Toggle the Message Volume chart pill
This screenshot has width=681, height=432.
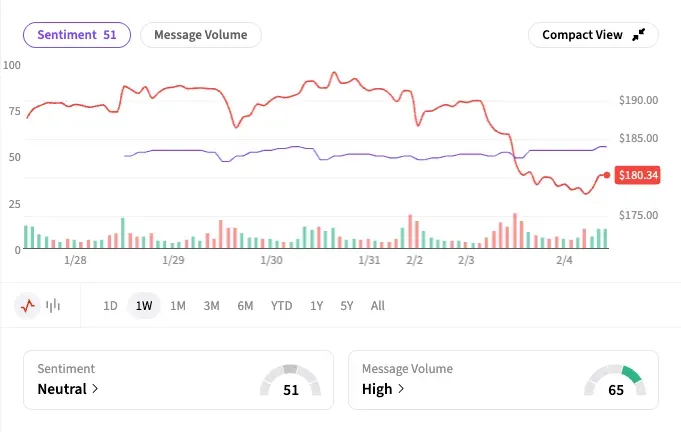(x=201, y=35)
